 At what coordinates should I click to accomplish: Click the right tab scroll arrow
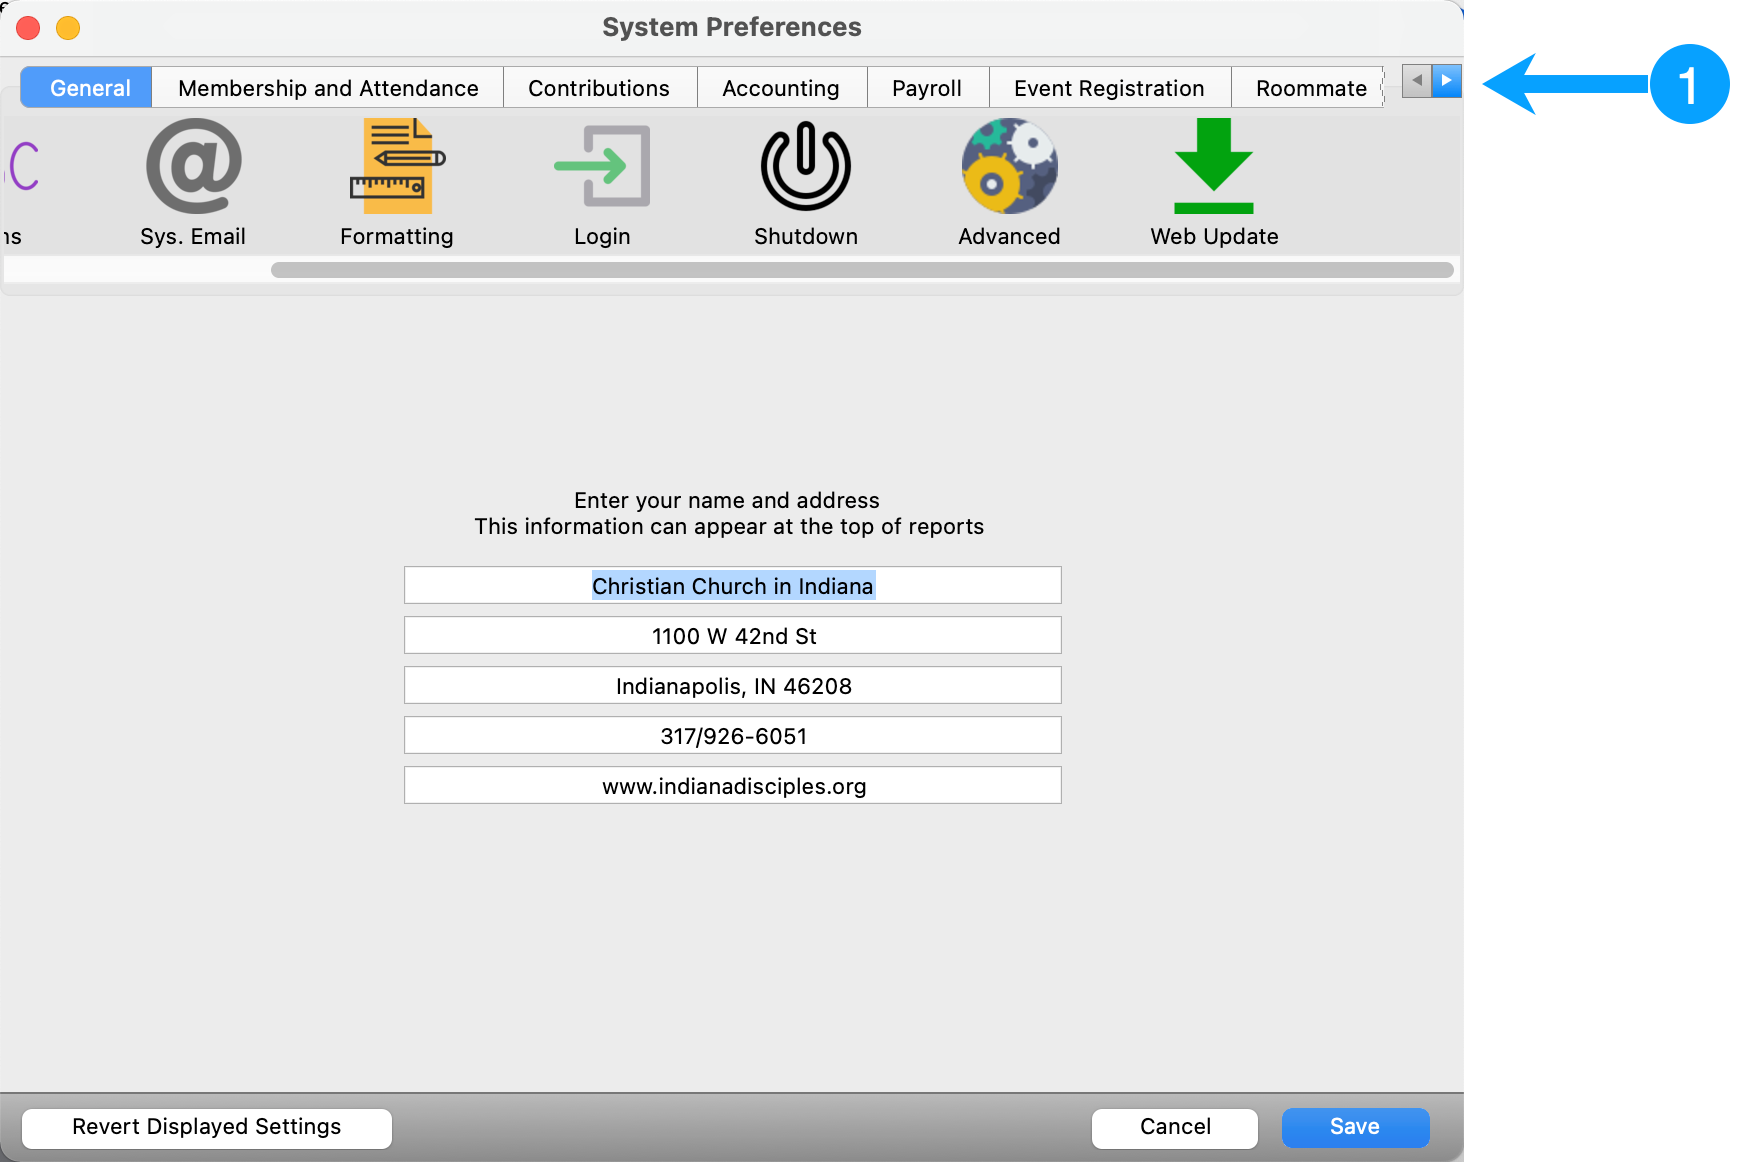1447,81
